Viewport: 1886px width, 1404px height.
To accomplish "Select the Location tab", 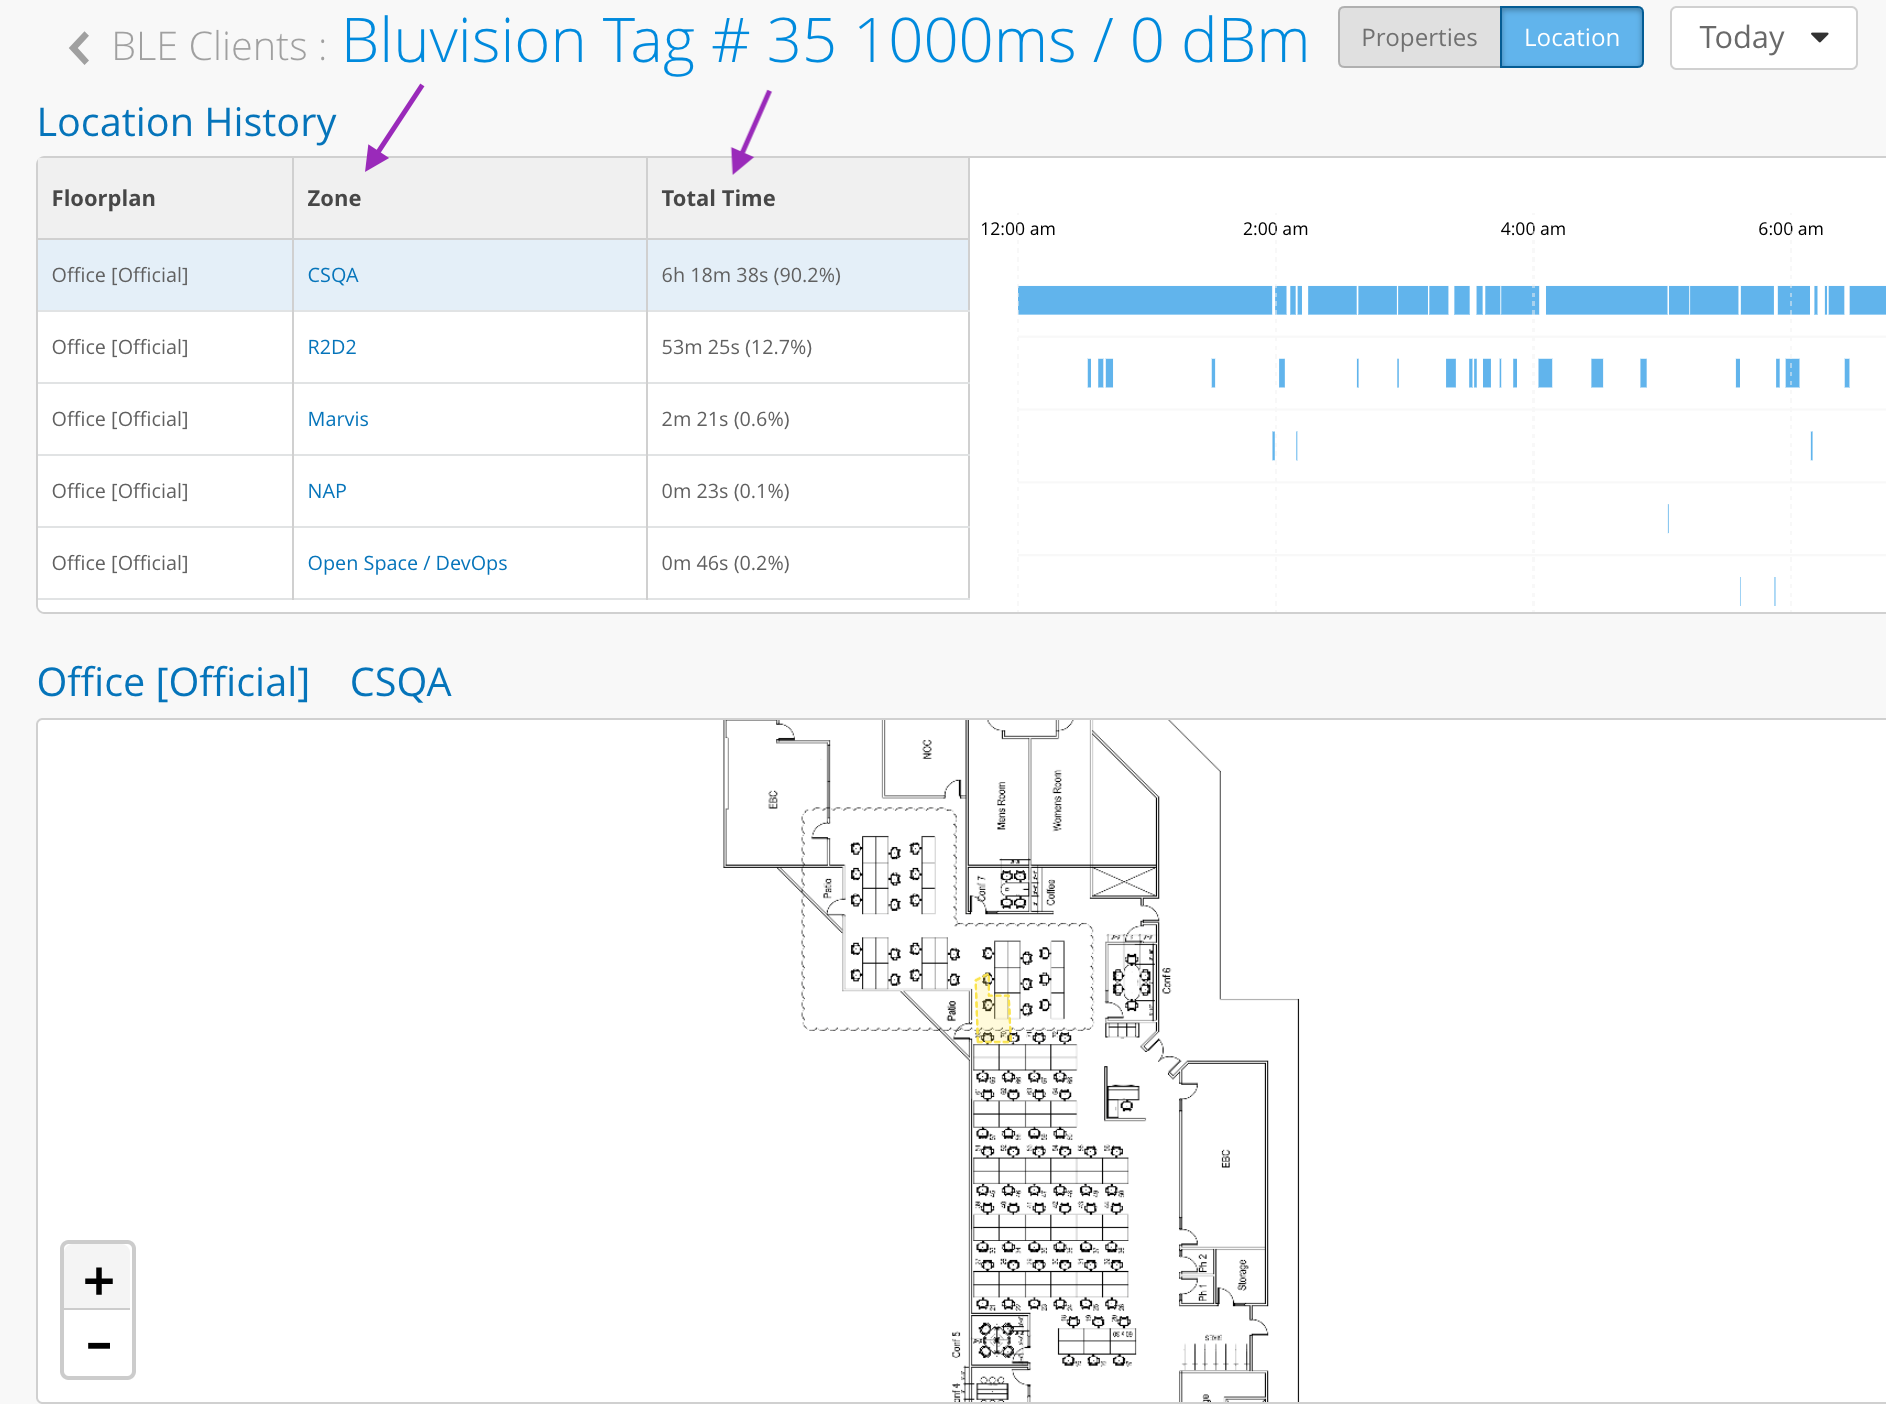I will pyautogui.click(x=1570, y=38).
